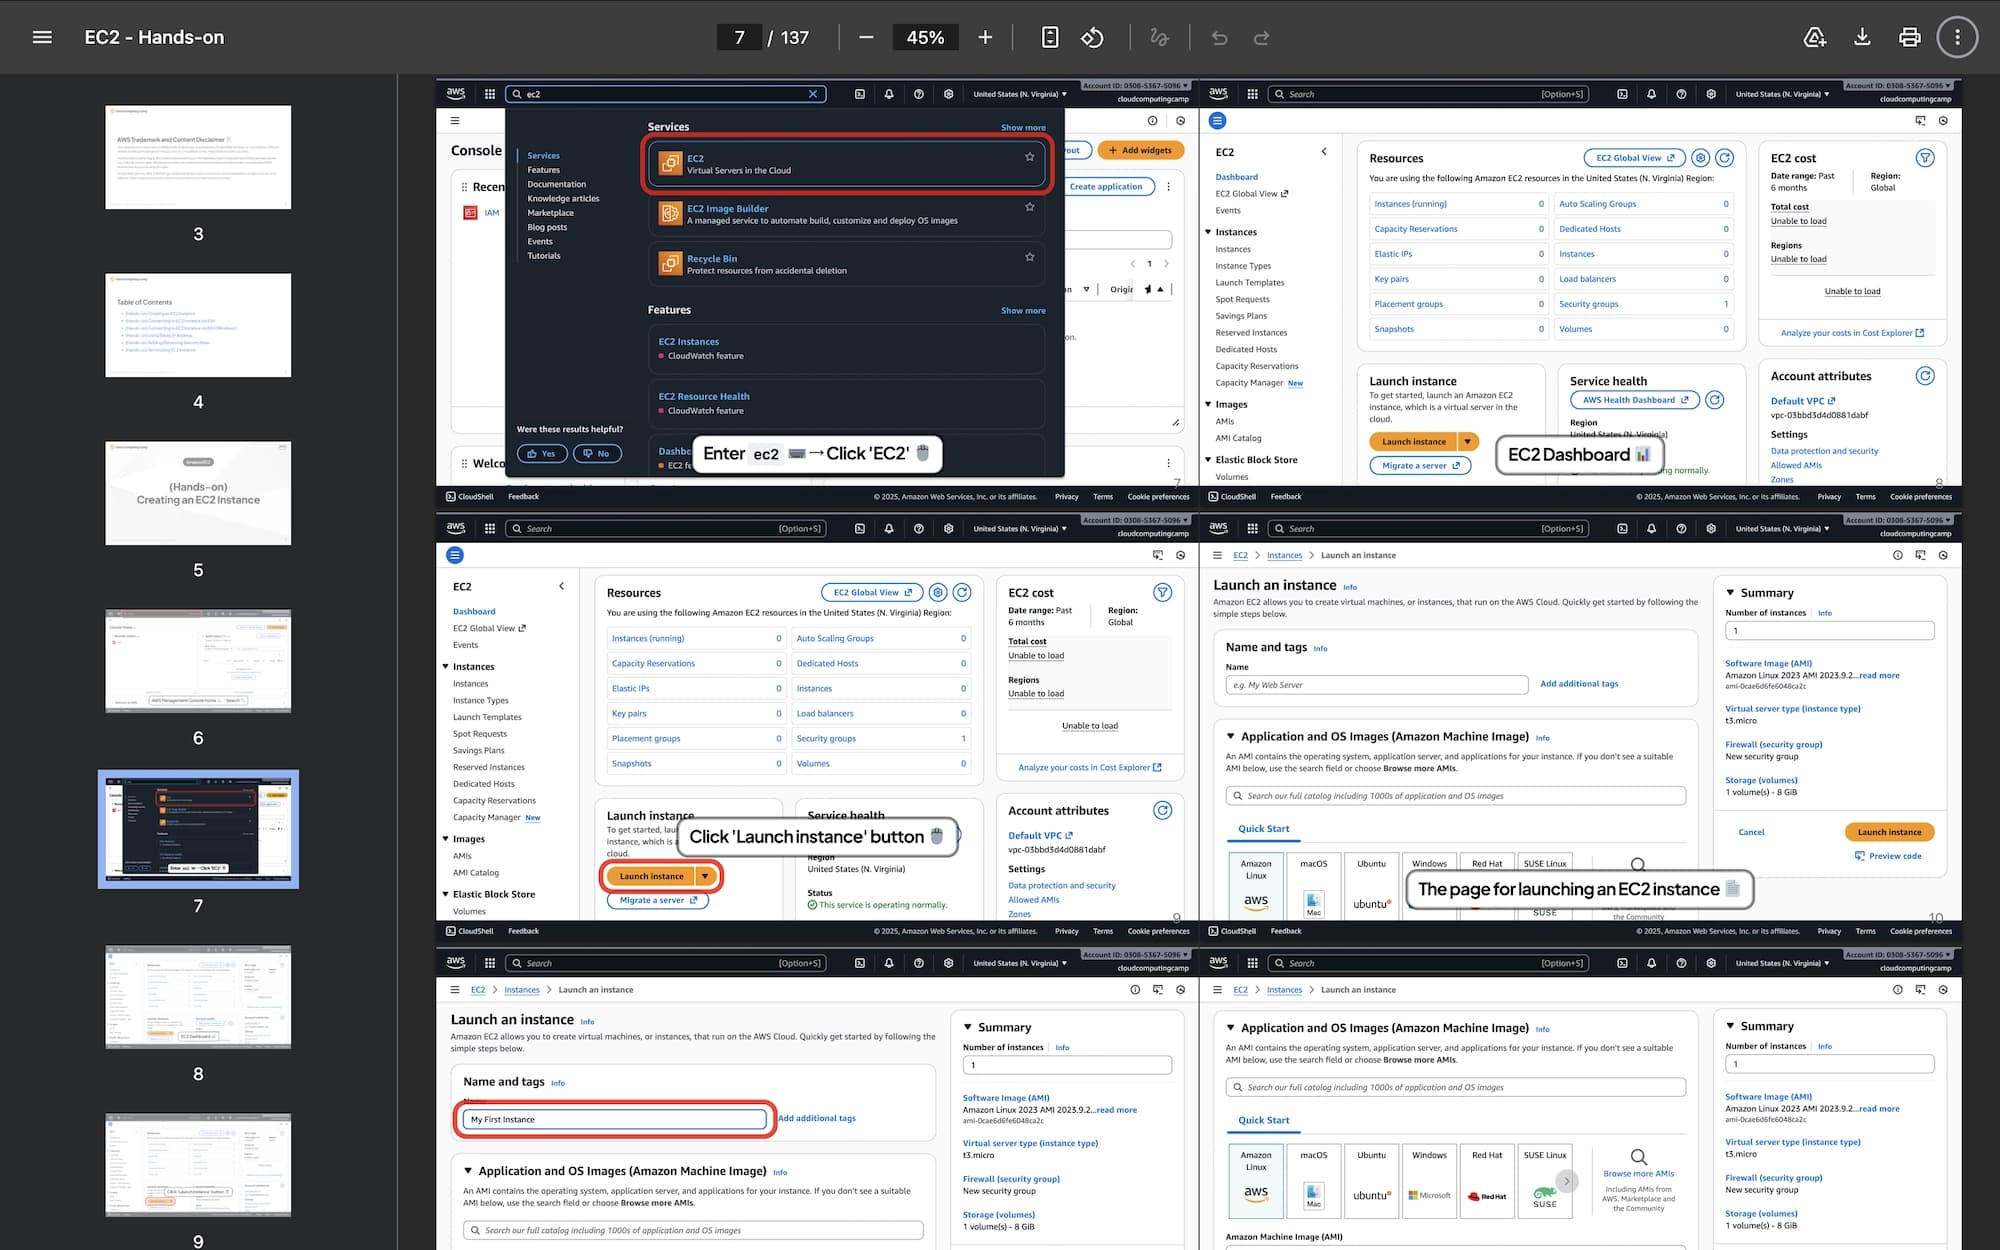Viewport: 2000px width, 1250px height.
Task: Click the undo arrow in toolbar
Action: coord(1219,37)
